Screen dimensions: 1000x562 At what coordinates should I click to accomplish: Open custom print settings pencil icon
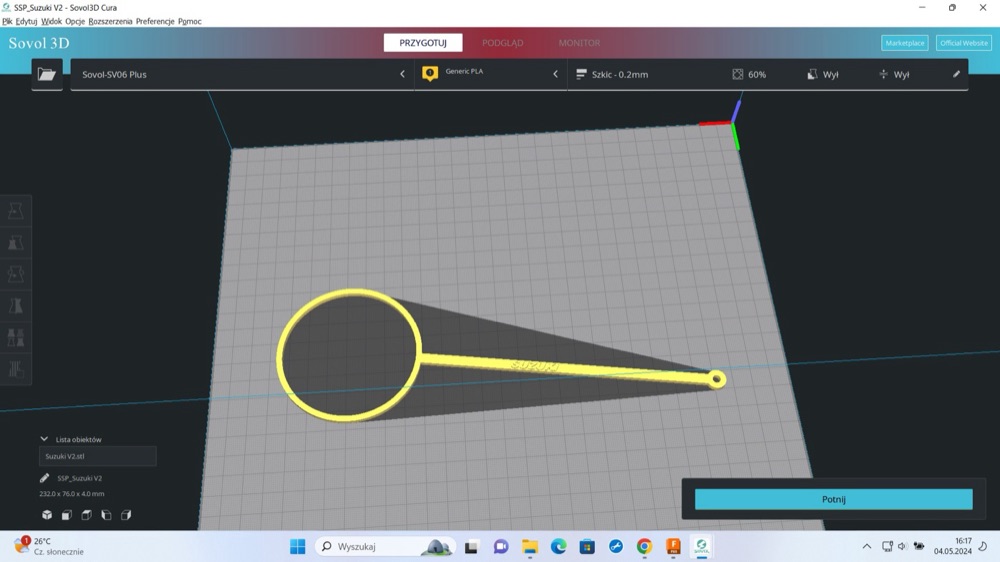[956, 74]
